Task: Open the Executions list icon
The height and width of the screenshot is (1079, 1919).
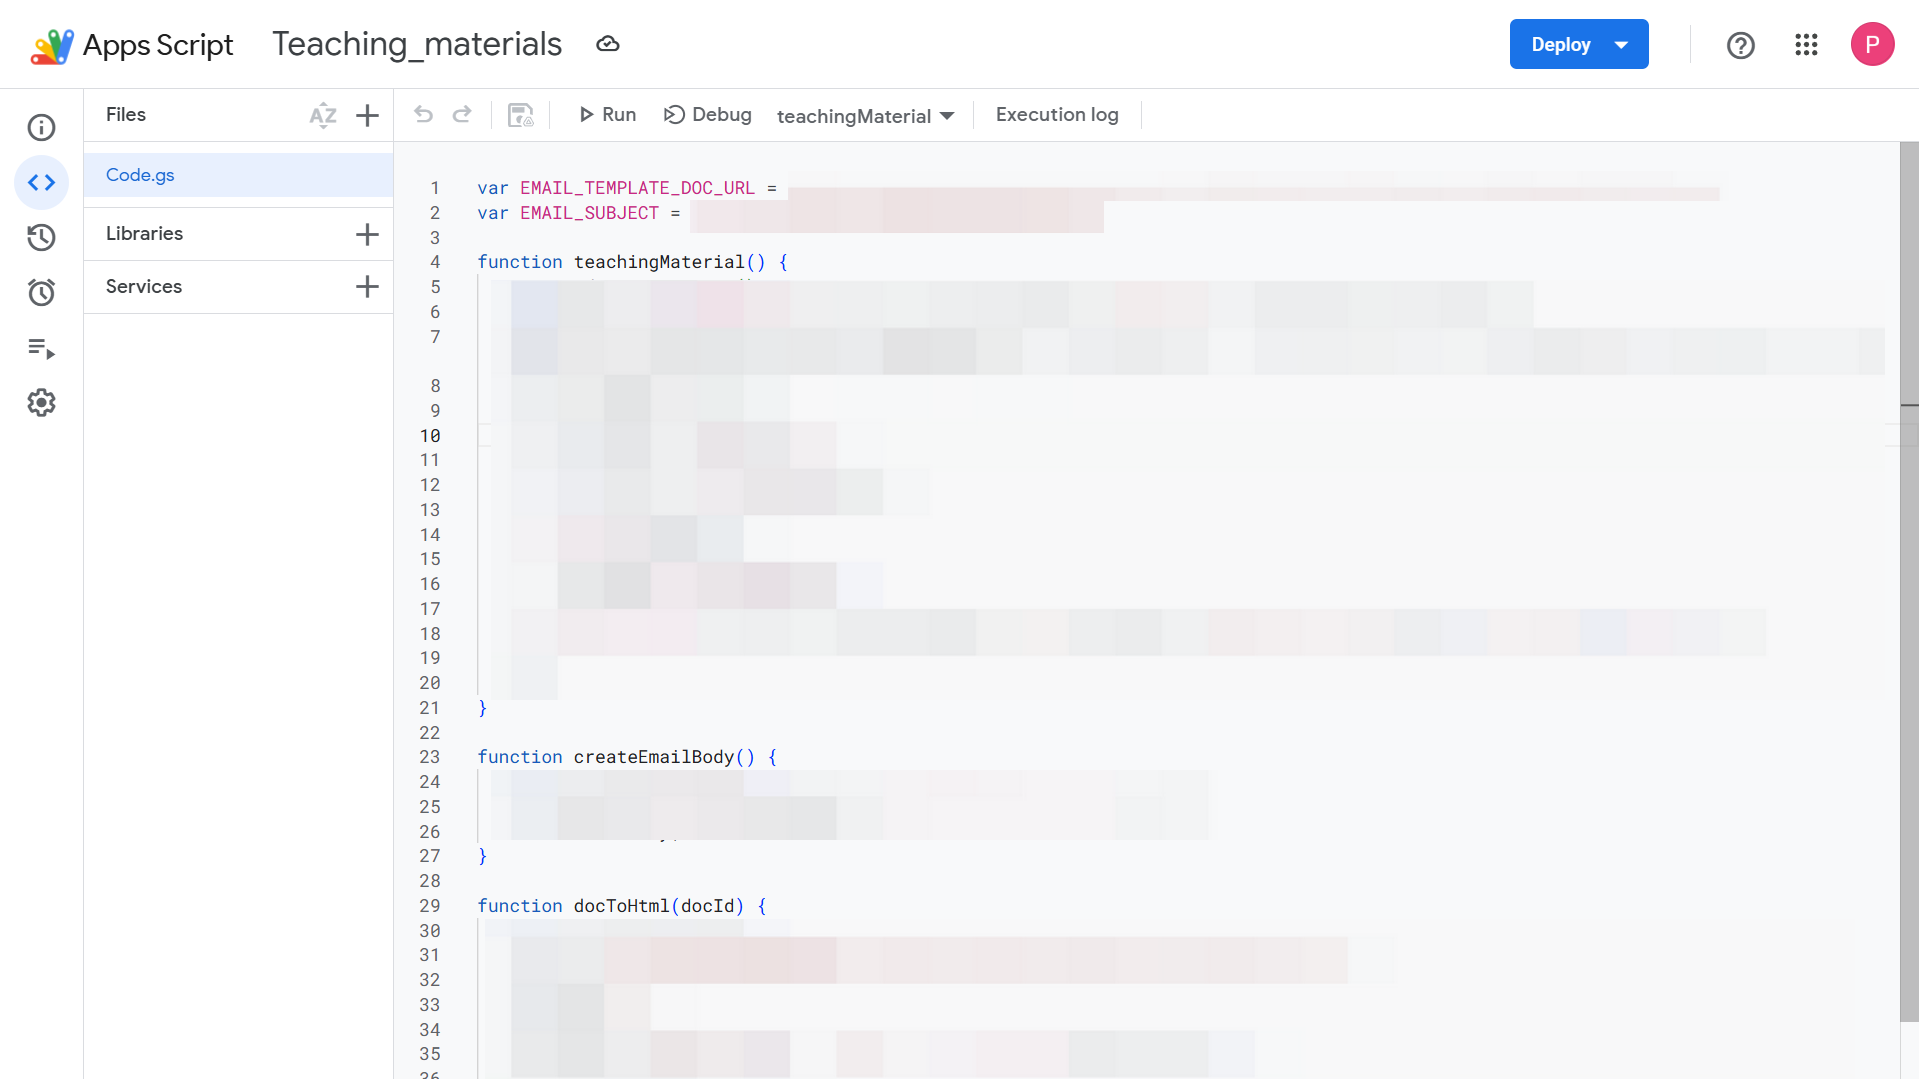Action: (x=41, y=348)
